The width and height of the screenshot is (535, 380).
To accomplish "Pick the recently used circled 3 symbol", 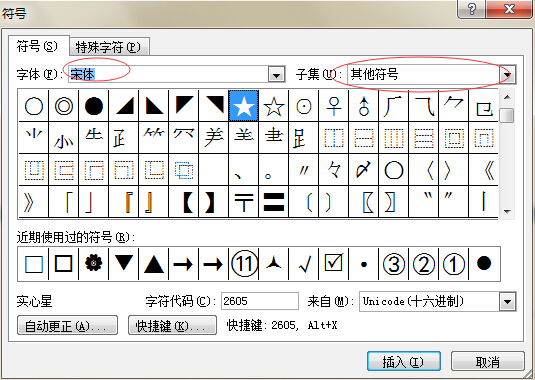I will 394,264.
